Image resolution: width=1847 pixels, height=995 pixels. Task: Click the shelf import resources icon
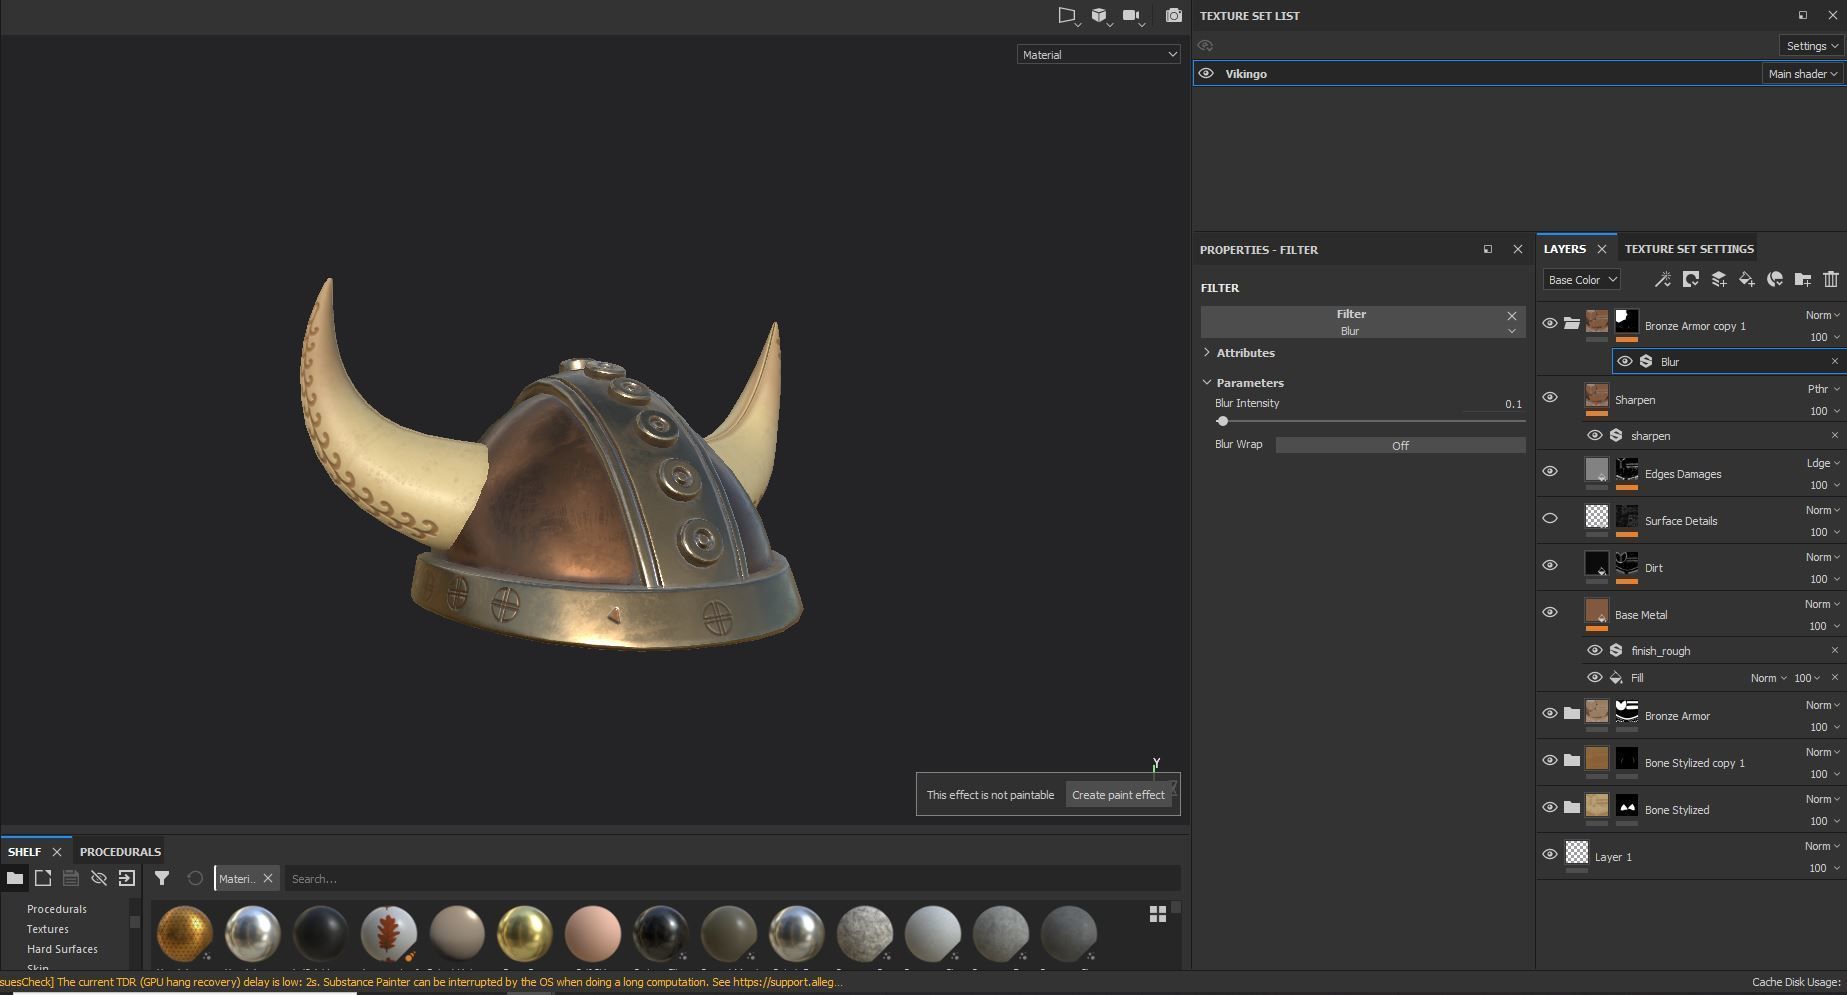[126, 878]
